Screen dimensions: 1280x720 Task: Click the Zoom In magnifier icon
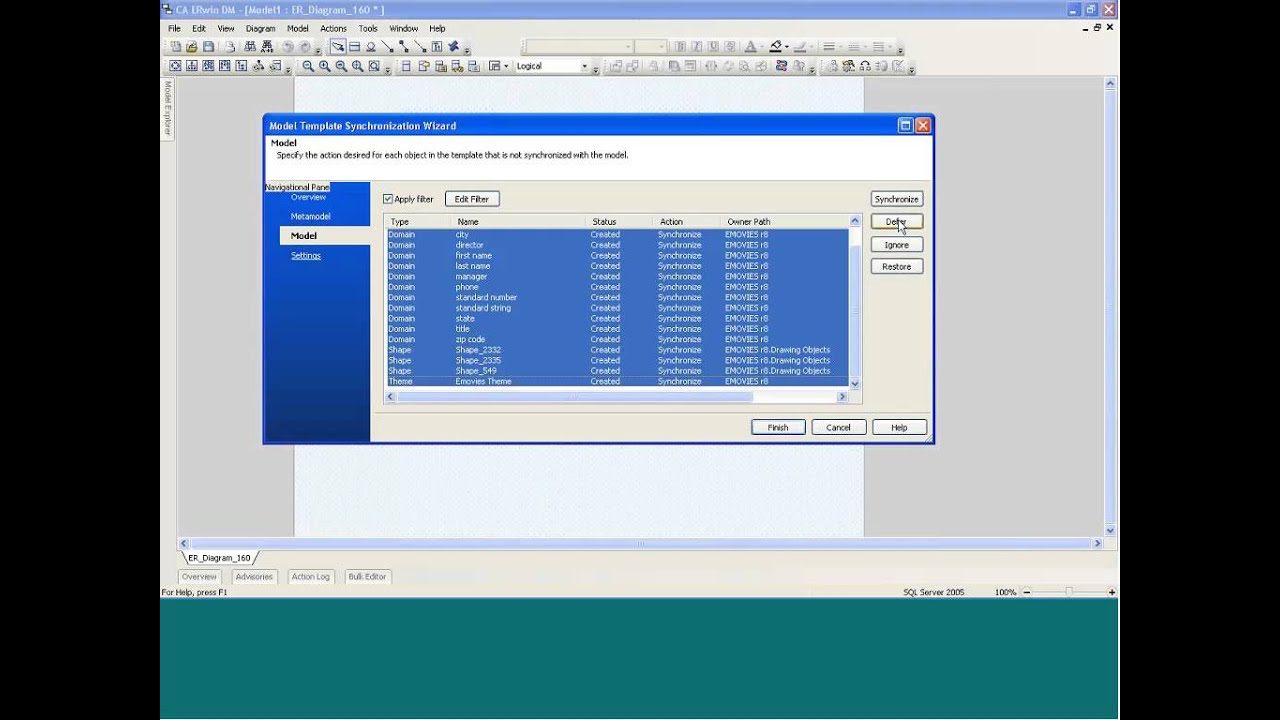tap(325, 66)
